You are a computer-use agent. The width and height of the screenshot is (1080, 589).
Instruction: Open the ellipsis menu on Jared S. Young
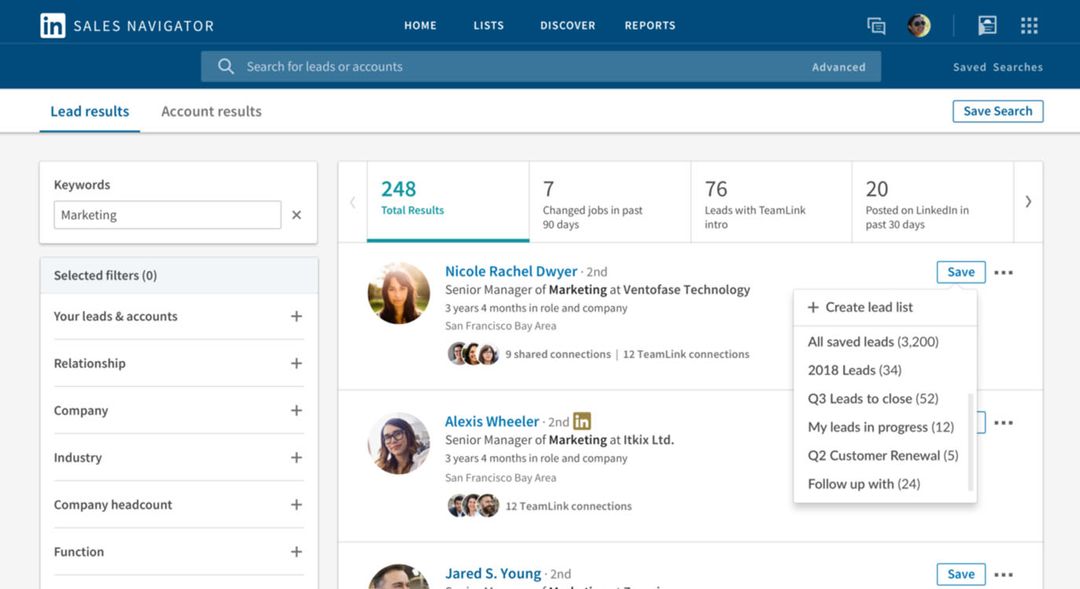point(1004,574)
